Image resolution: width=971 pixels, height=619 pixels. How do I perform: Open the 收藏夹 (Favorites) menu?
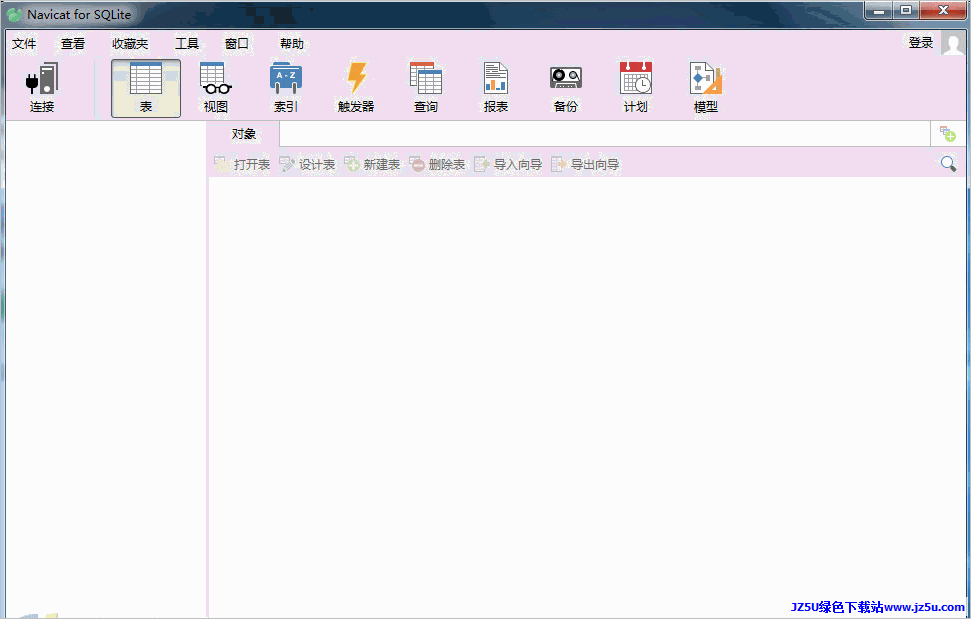click(x=130, y=43)
